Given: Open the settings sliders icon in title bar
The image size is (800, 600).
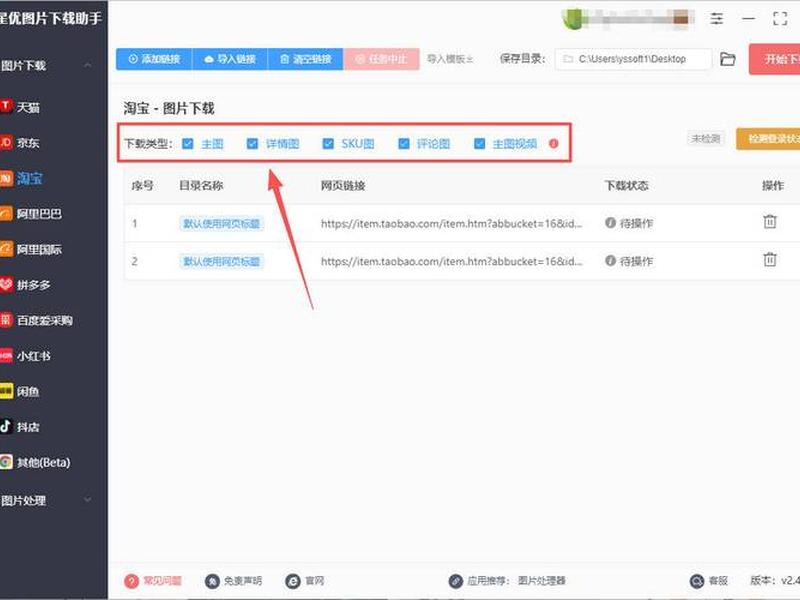Looking at the screenshot, I should pyautogui.click(x=717, y=19).
